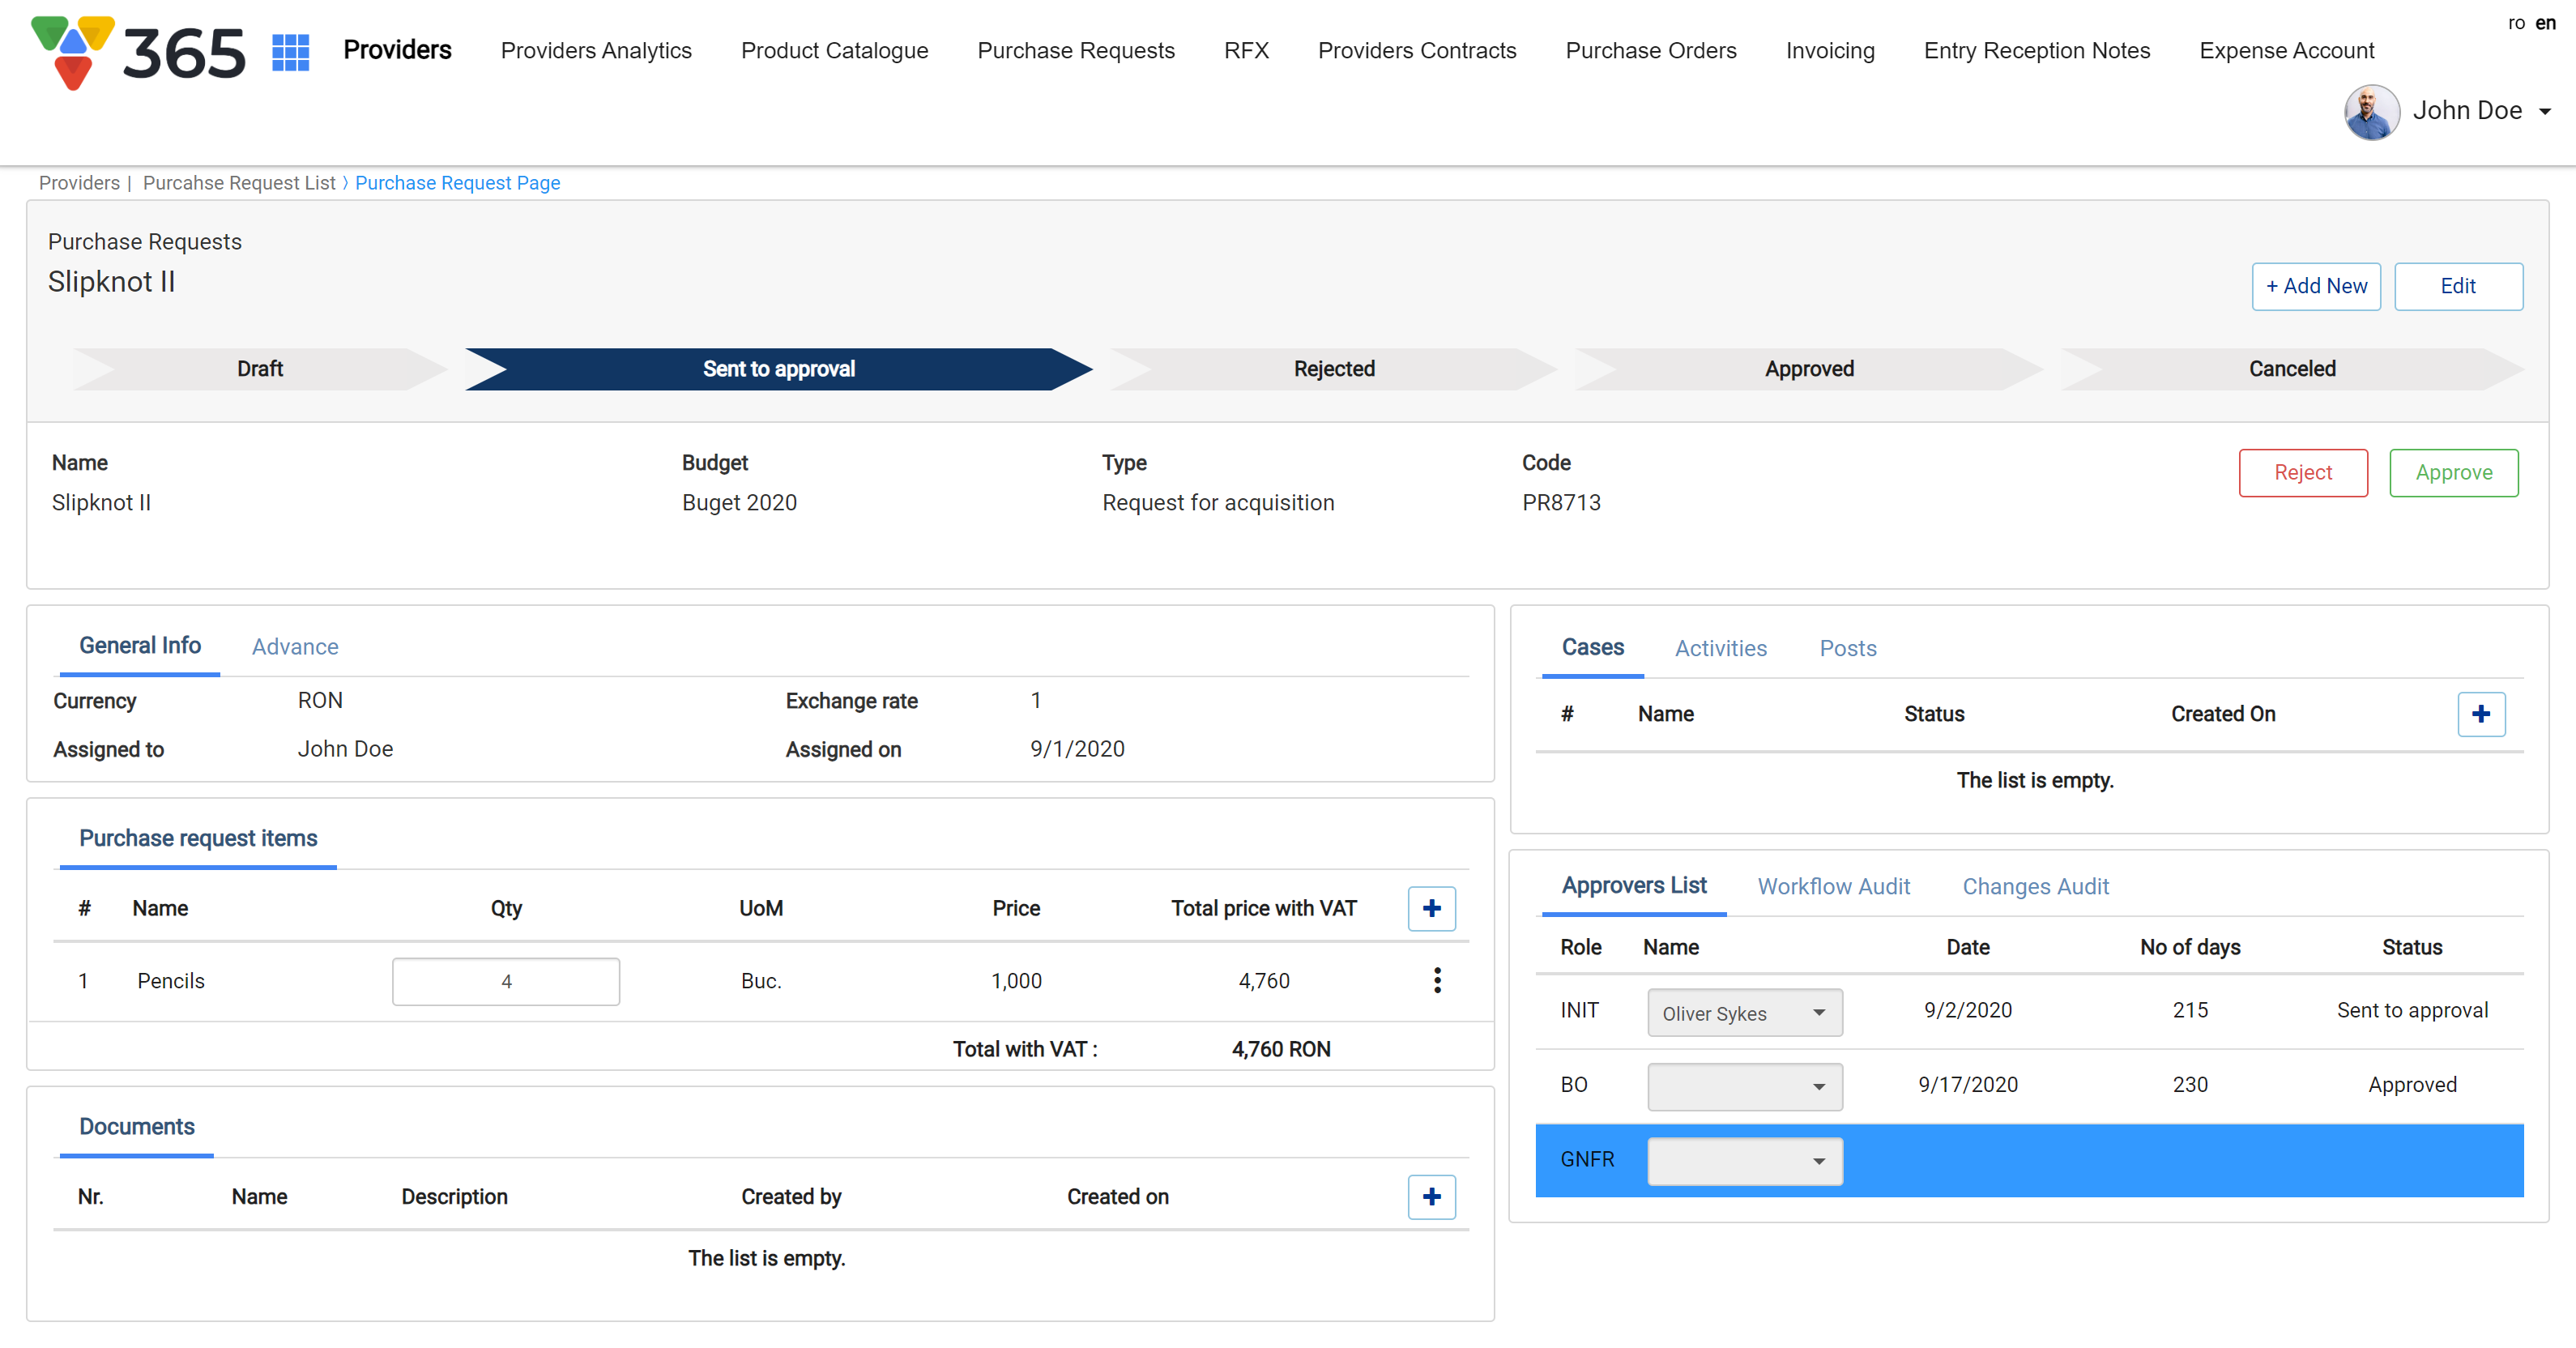The image size is (2576, 1348).
Task: Expand John Doe user menu arrow
Action: (x=2546, y=111)
